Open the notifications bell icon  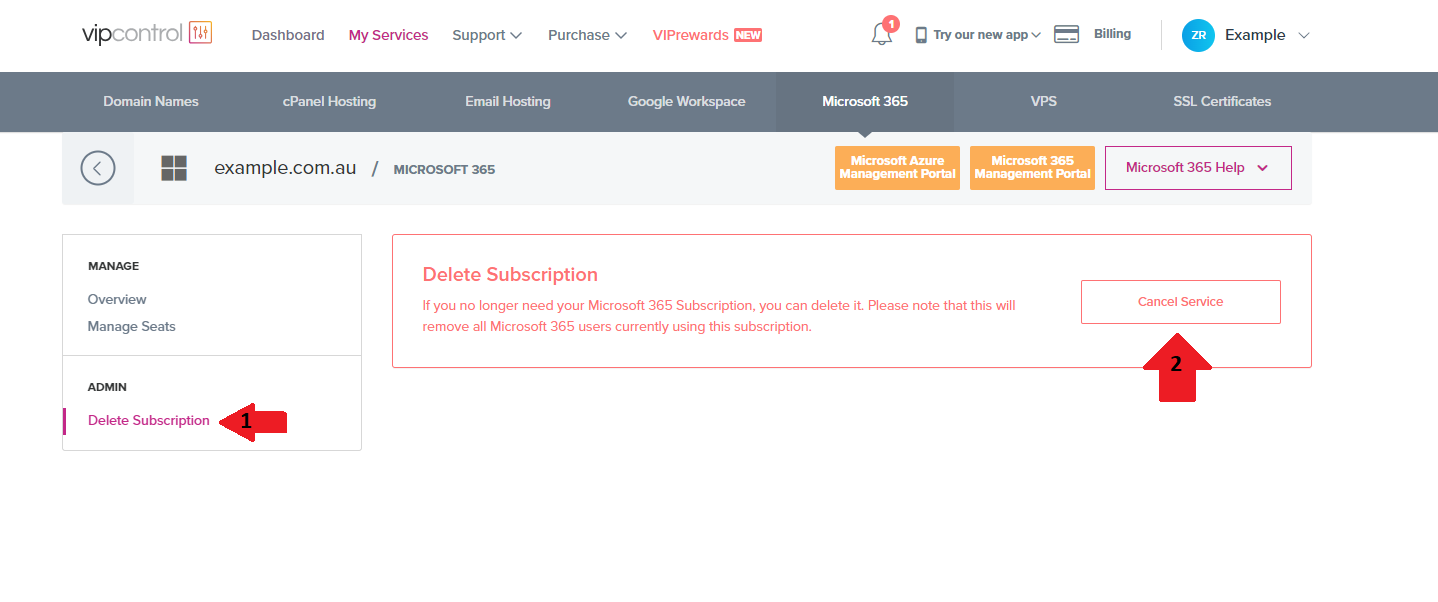tap(882, 34)
